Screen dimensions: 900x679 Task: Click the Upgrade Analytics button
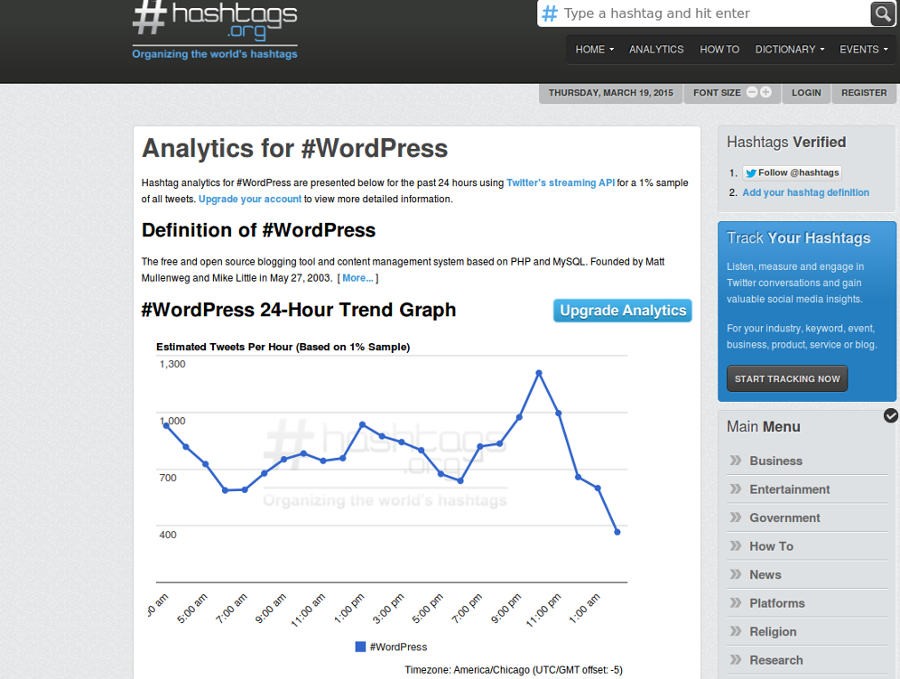pos(623,311)
